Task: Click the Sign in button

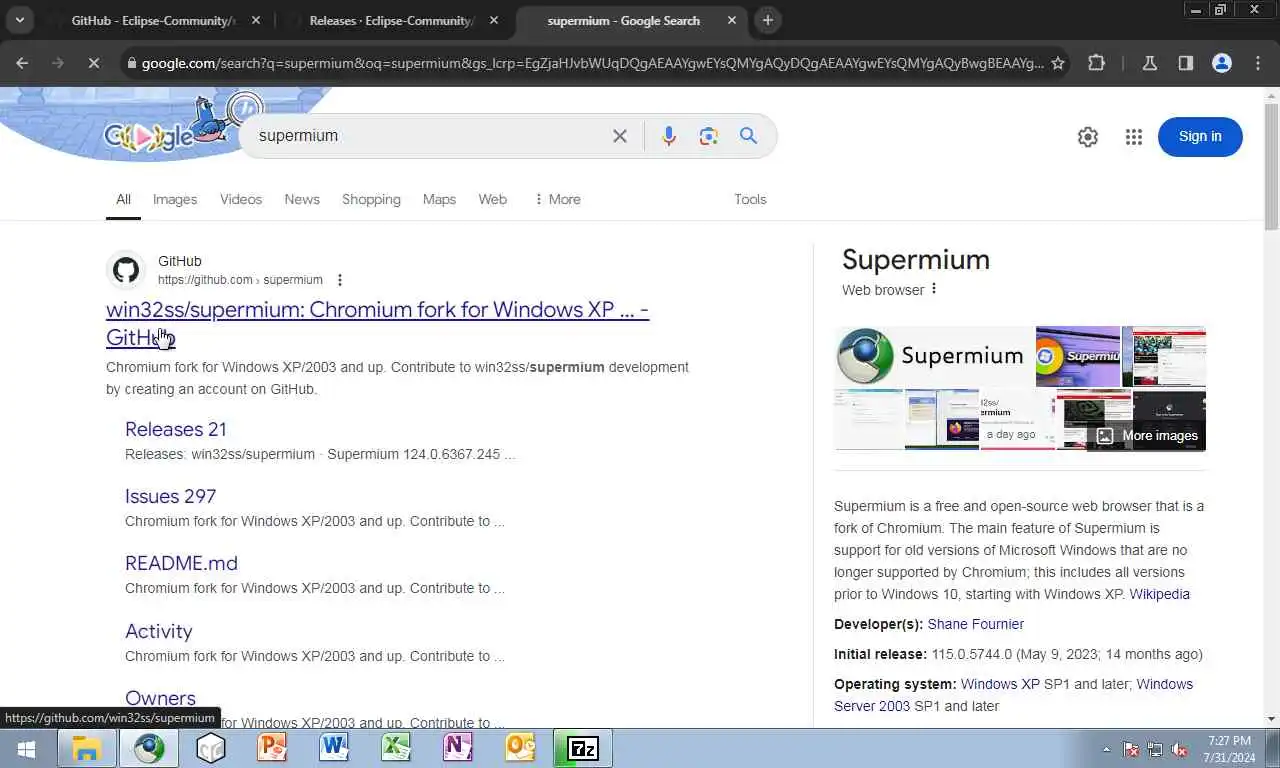Action: pos(1200,137)
